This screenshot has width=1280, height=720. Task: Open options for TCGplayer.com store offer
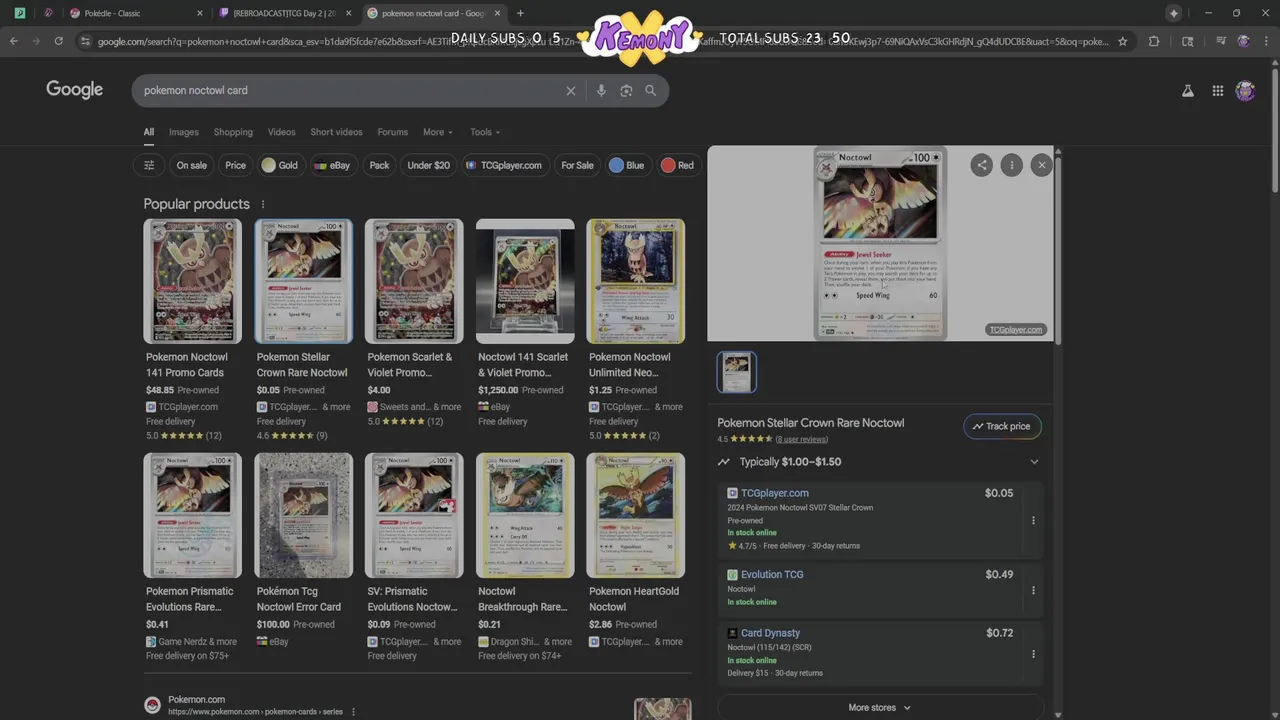(1033, 520)
